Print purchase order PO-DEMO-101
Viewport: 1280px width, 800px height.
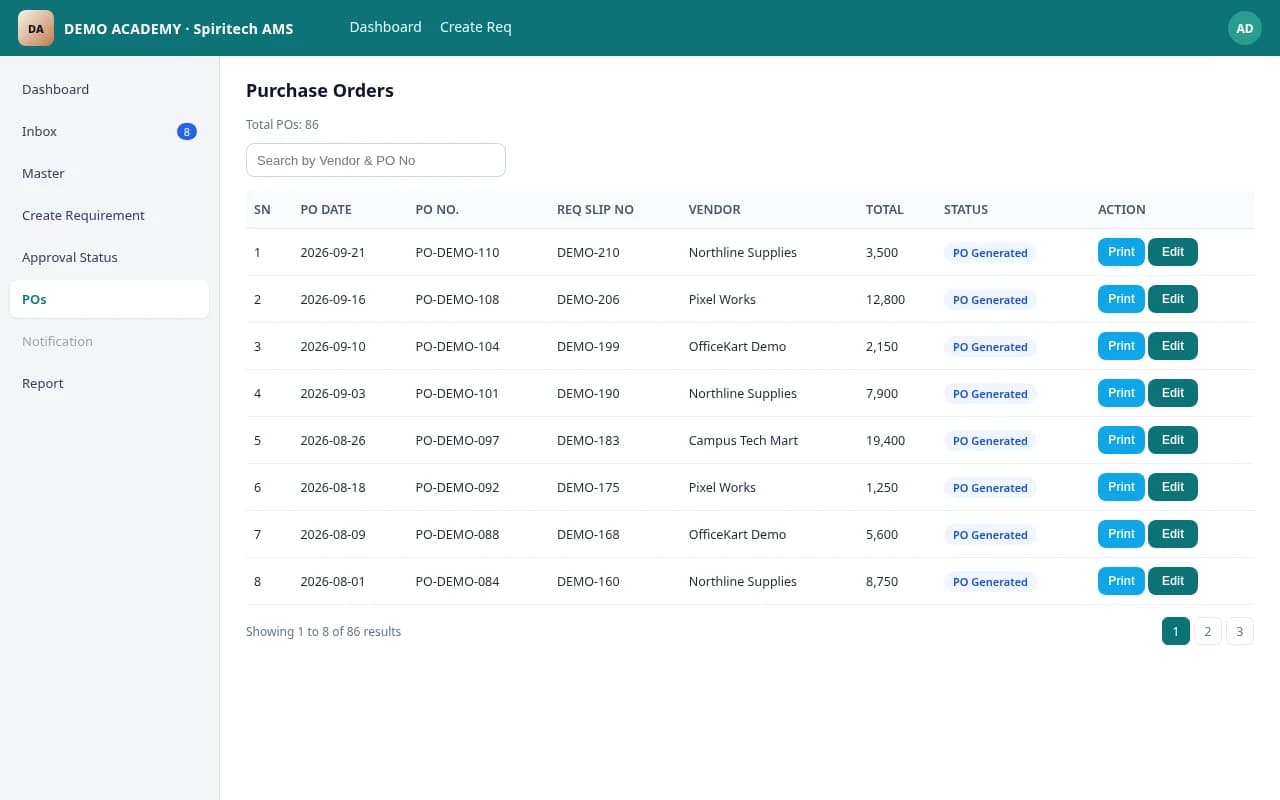(x=1121, y=393)
